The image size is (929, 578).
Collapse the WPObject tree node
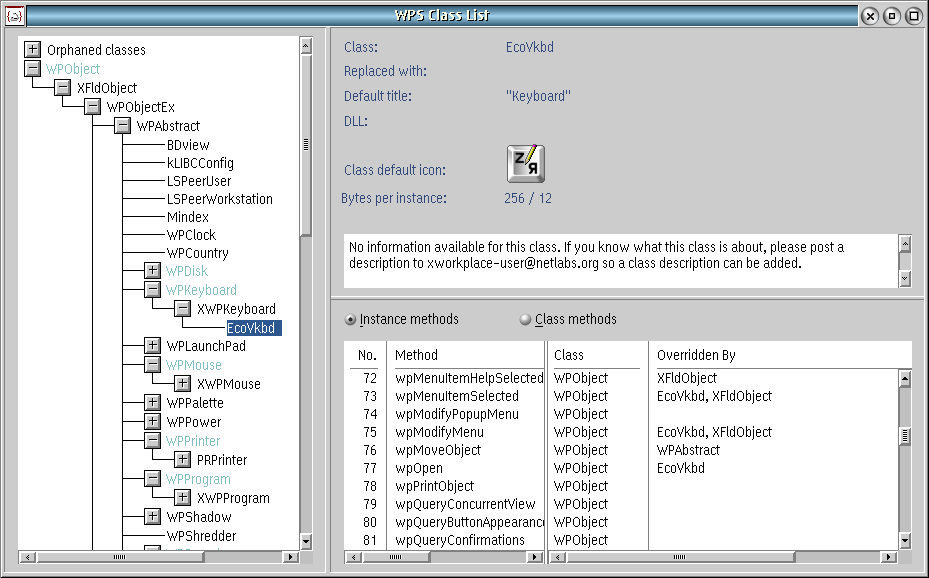point(33,69)
